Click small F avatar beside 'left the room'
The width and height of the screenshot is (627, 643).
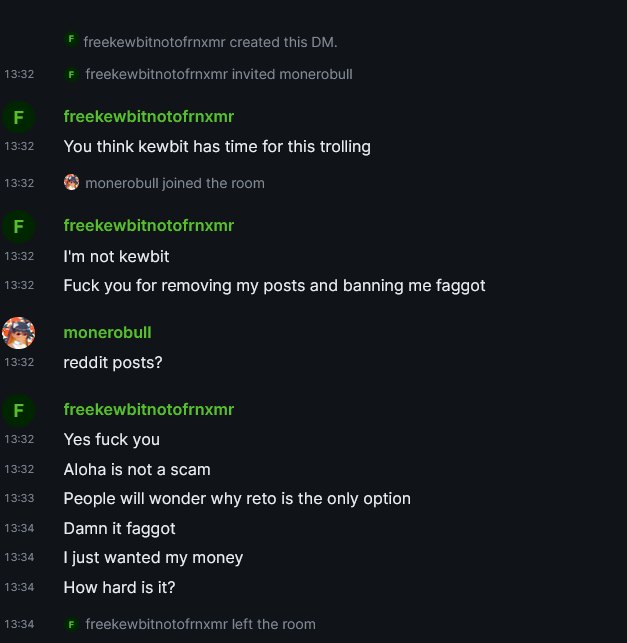pos(71,624)
